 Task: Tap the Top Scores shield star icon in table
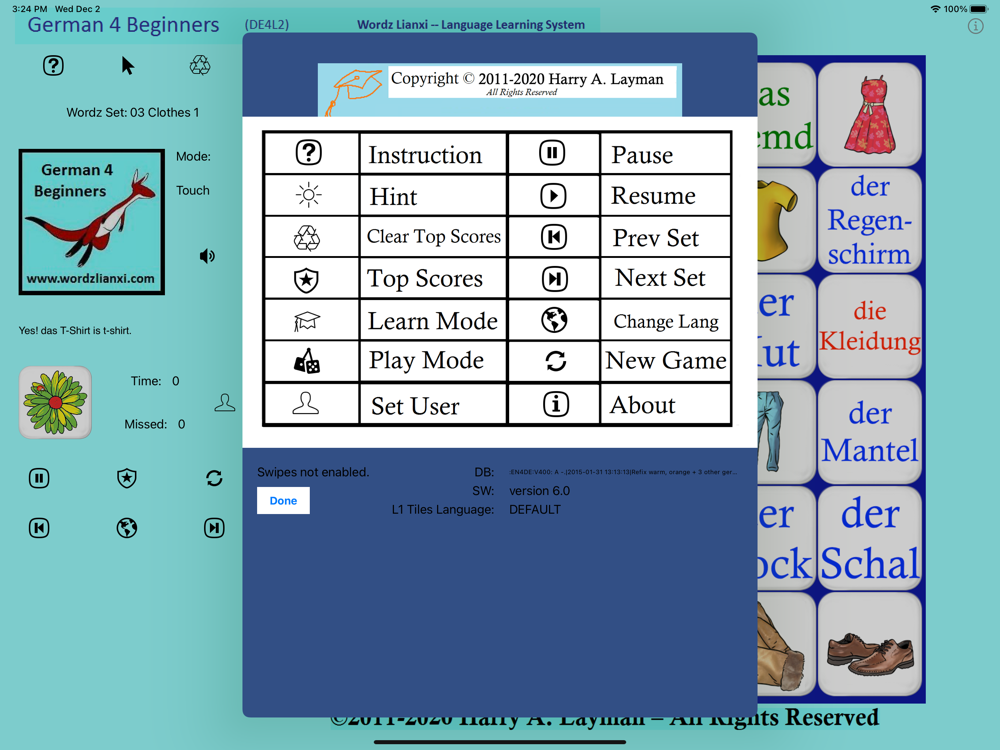[x=306, y=279]
